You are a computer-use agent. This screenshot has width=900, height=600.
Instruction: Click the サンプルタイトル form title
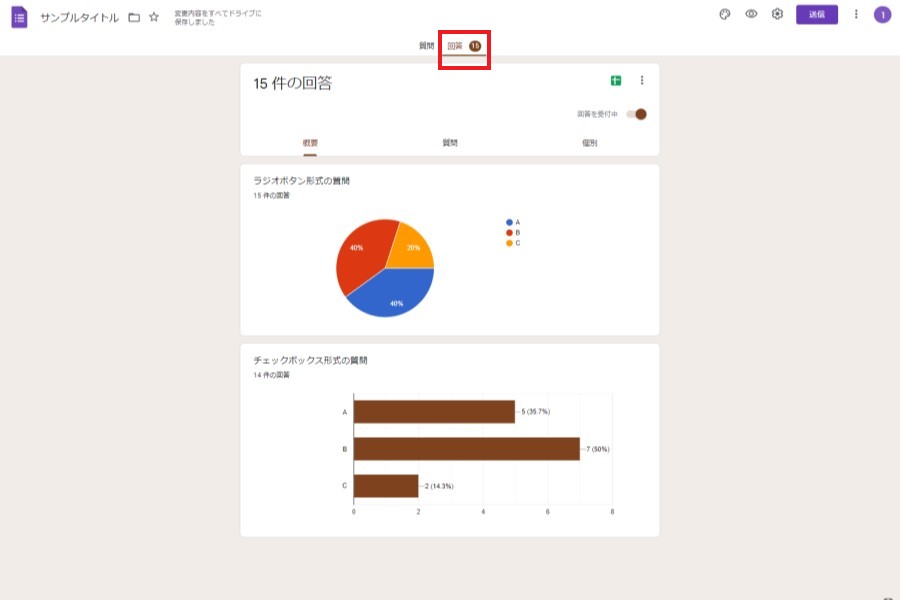point(79,17)
